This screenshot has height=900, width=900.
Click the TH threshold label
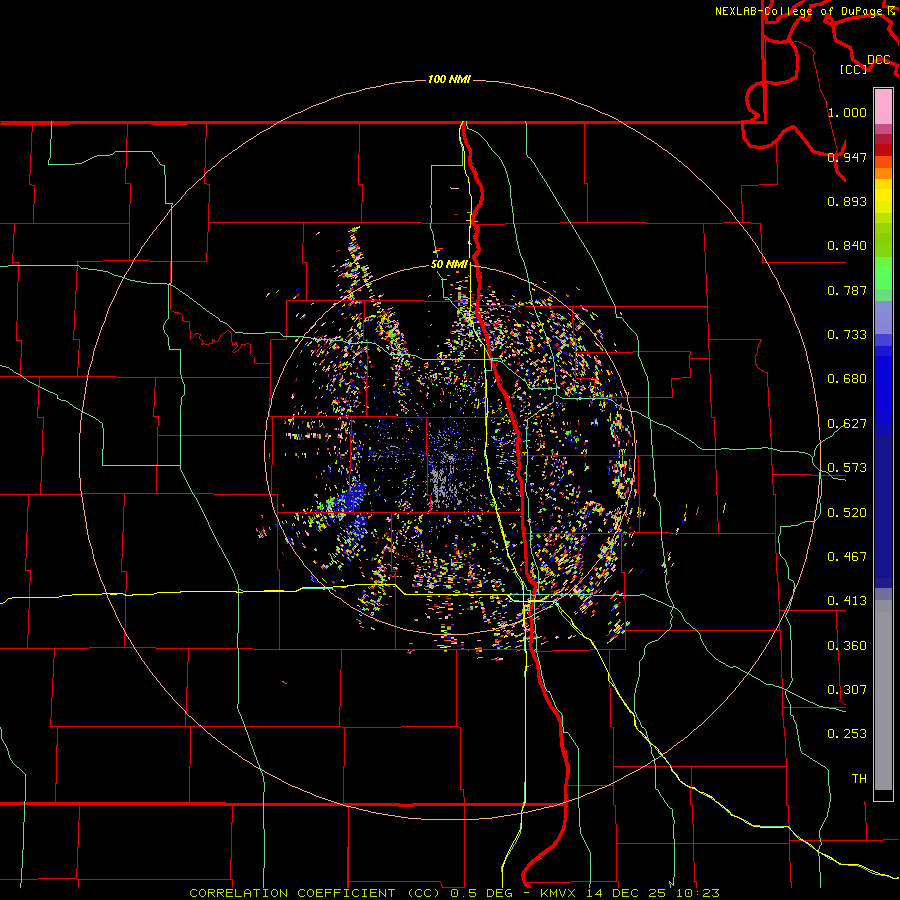(x=859, y=779)
